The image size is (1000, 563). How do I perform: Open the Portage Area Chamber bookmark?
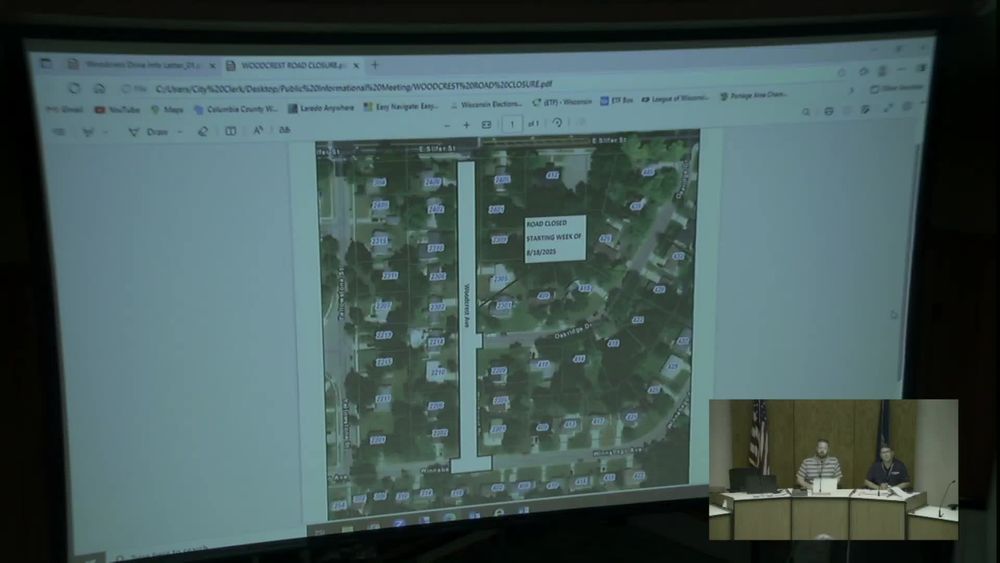(753, 95)
